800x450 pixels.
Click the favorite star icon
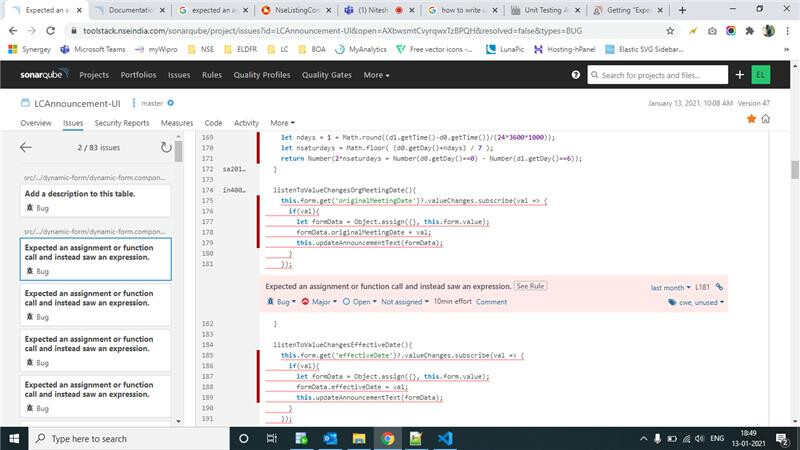click(751, 119)
